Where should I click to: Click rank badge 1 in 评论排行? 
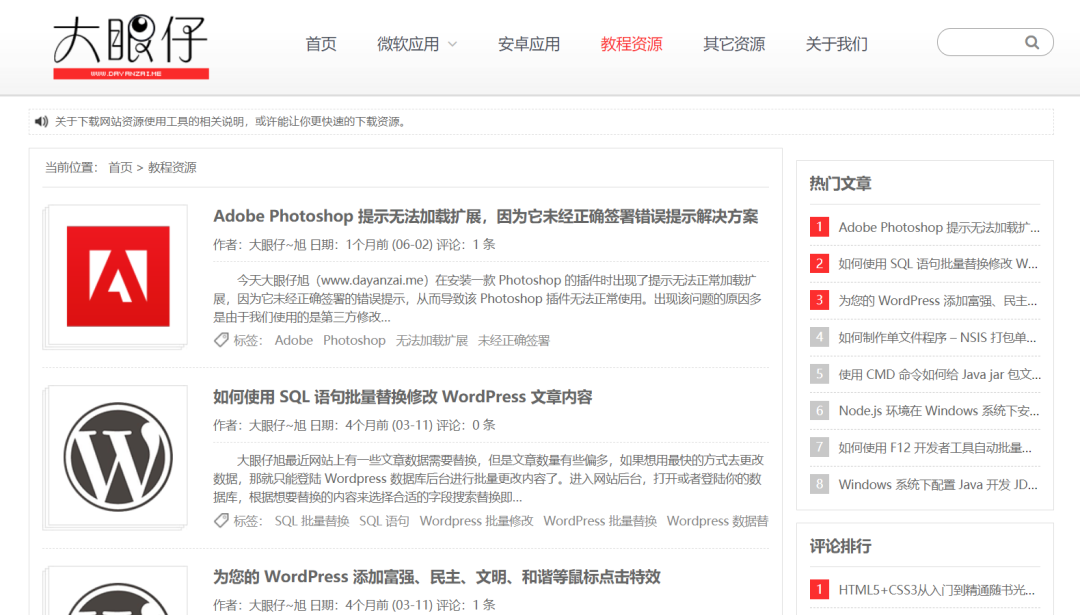click(x=819, y=590)
